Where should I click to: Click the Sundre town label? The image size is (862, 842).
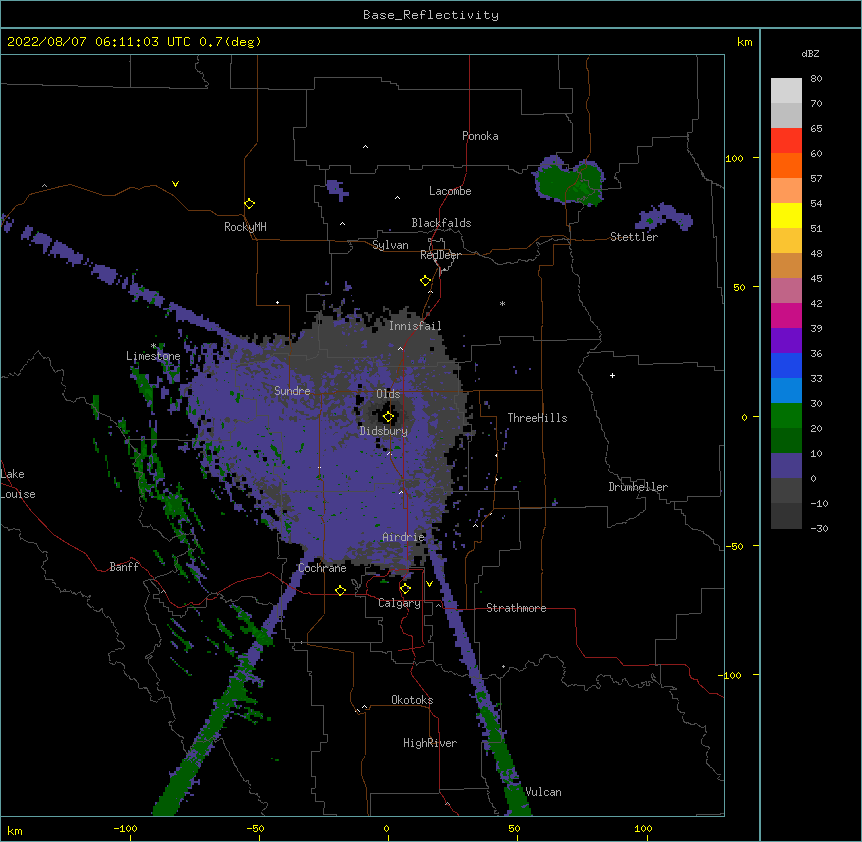pos(292,391)
